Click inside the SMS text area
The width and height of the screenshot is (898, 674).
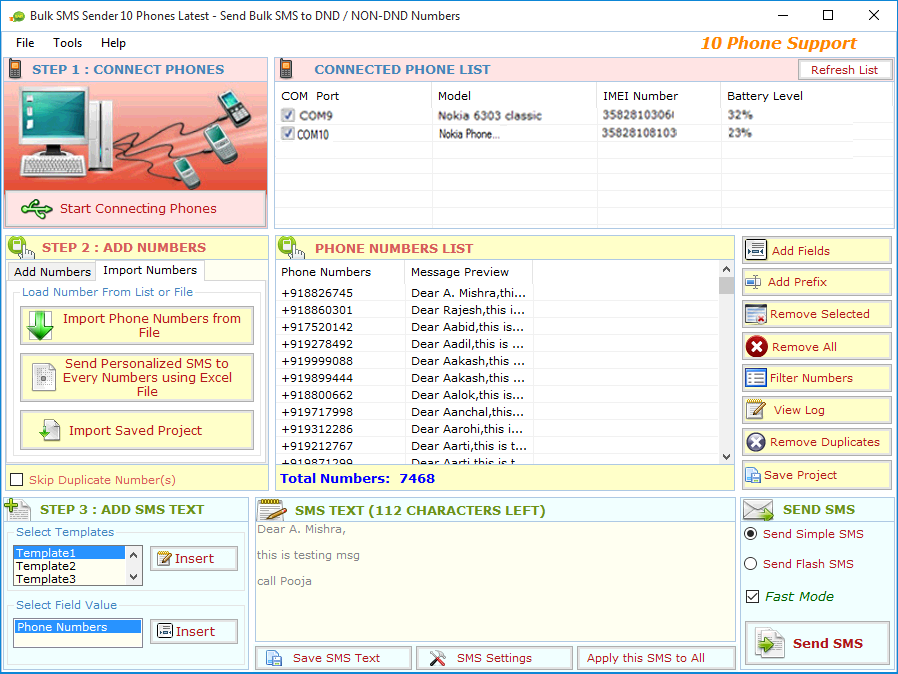coord(495,581)
